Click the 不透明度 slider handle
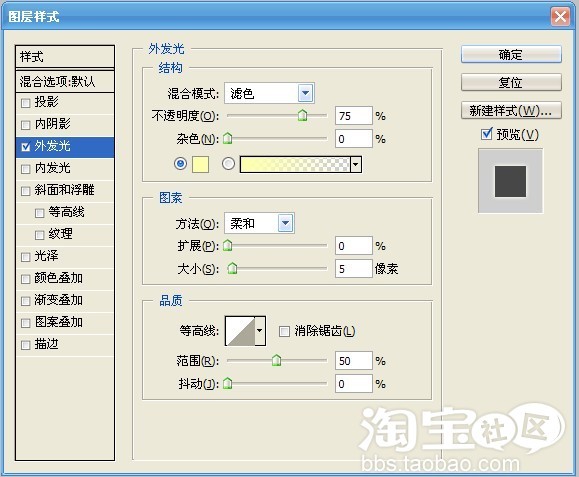 (302, 116)
